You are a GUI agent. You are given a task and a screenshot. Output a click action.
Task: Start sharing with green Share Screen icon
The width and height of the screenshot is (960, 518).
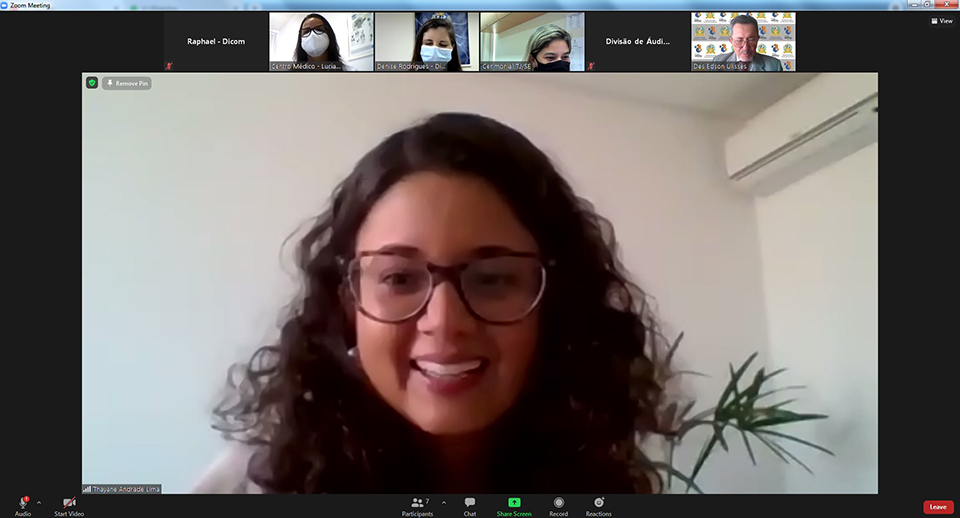coord(514,504)
